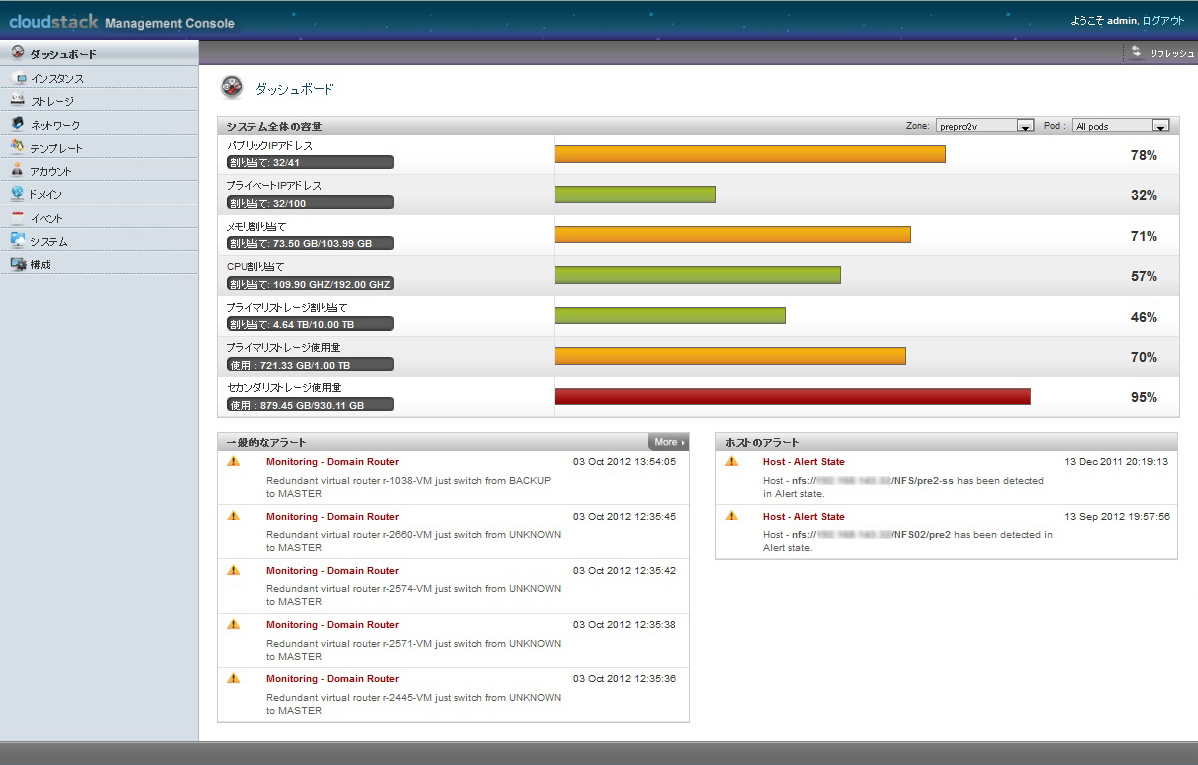
Task: Click the 割り当て: 32/100 label
Action: (x=310, y=203)
